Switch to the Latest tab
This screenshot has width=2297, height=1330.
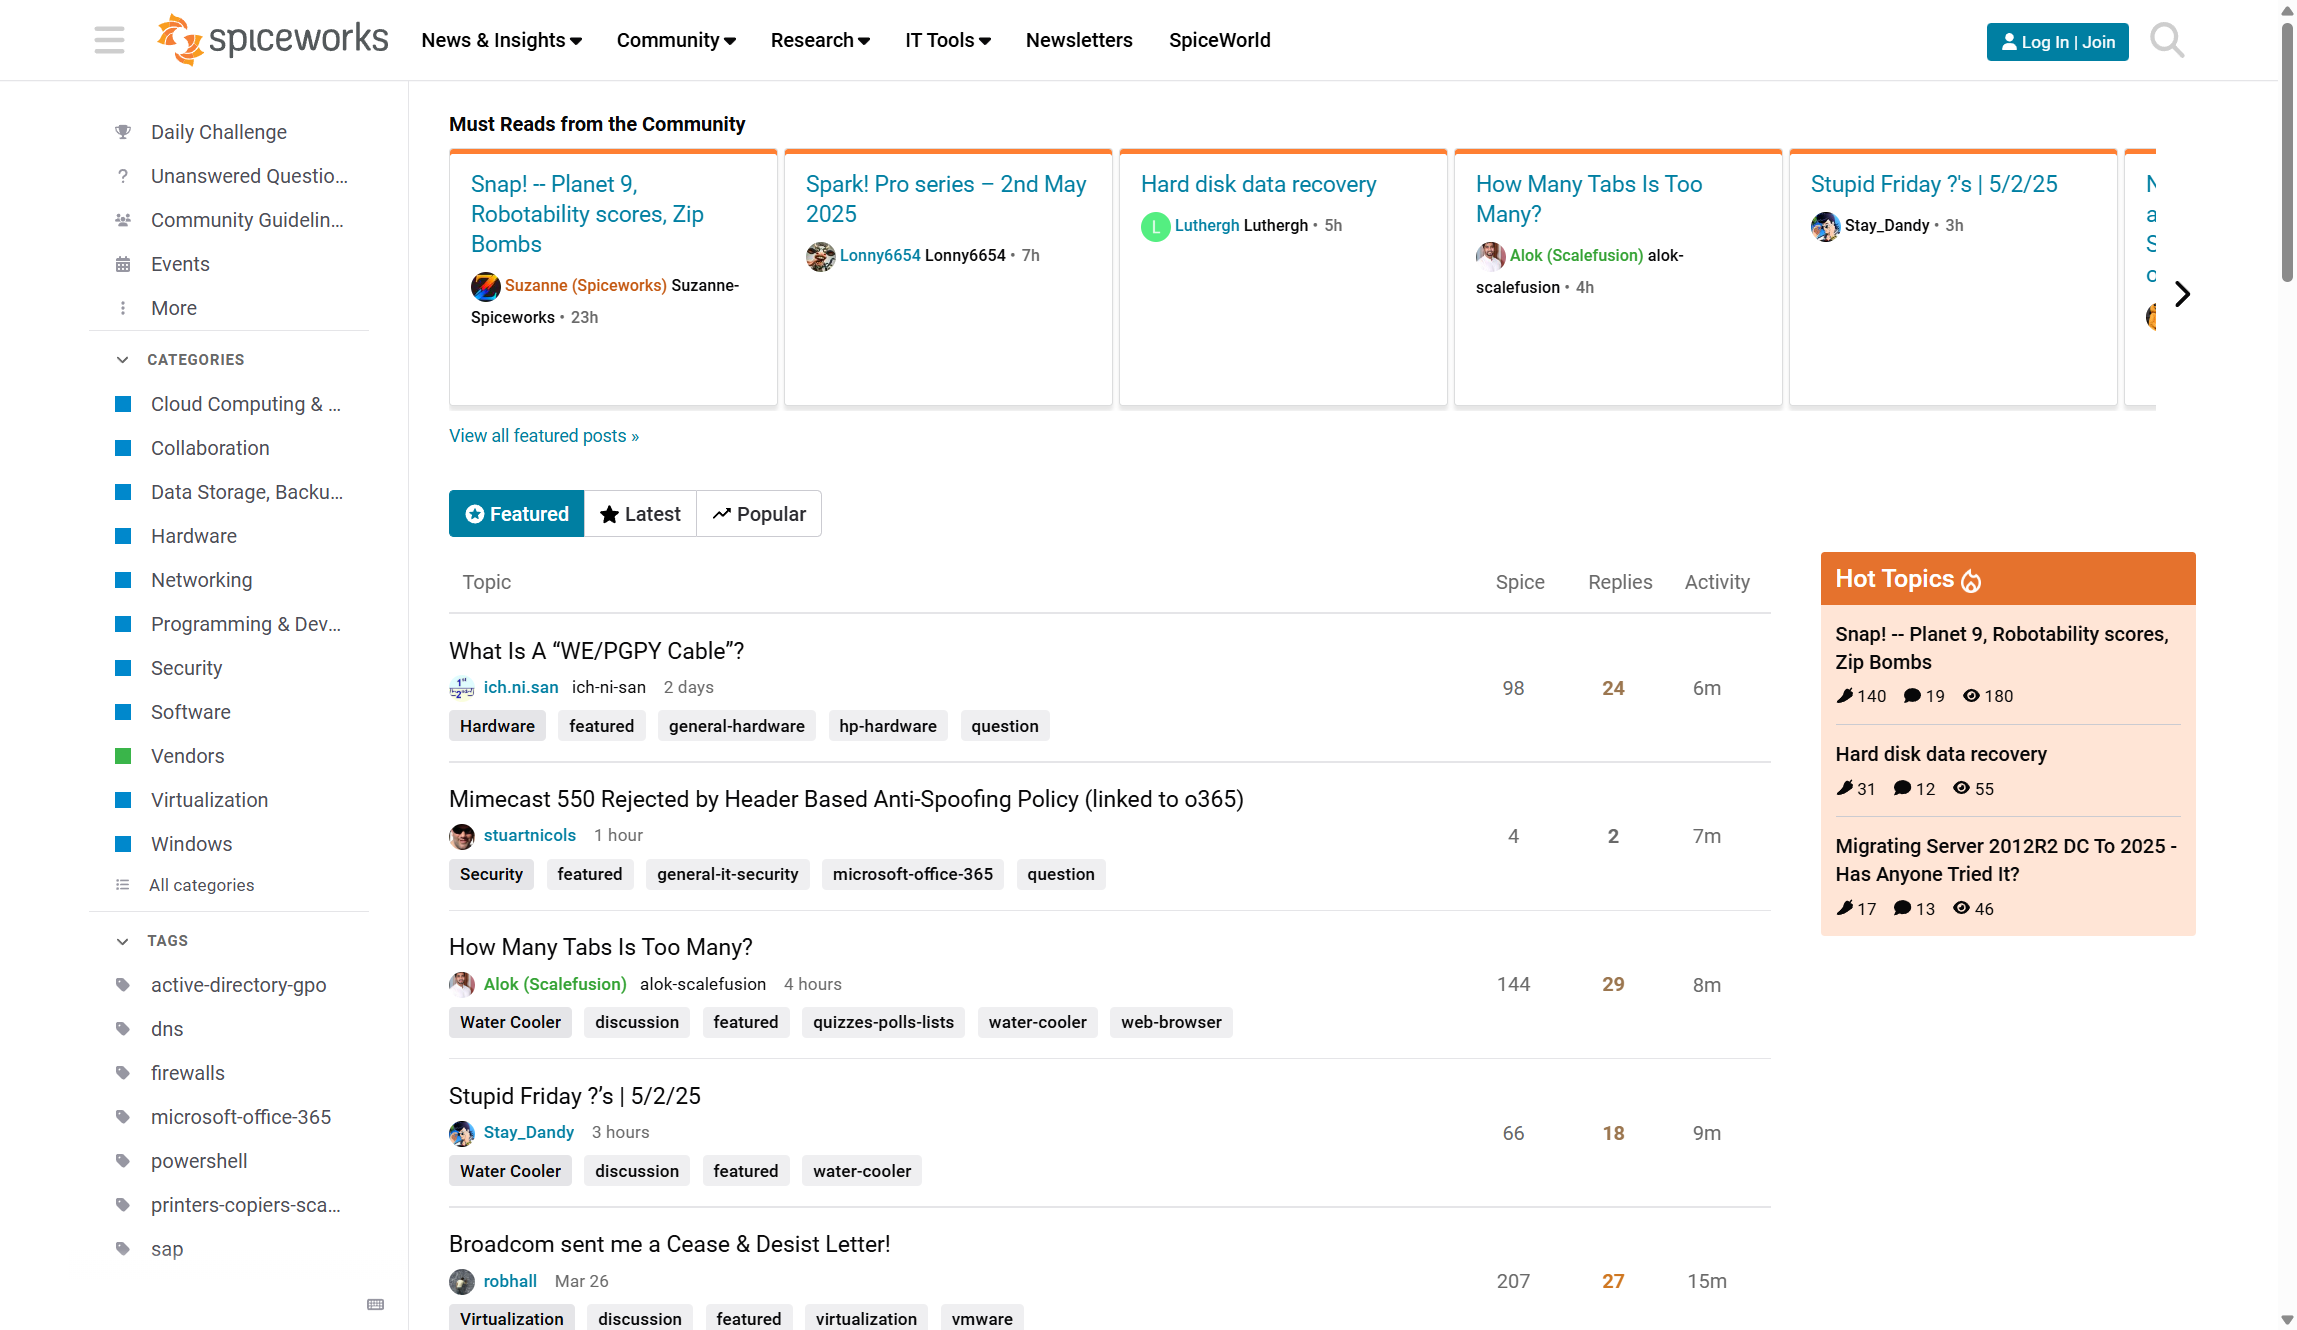[x=640, y=514]
